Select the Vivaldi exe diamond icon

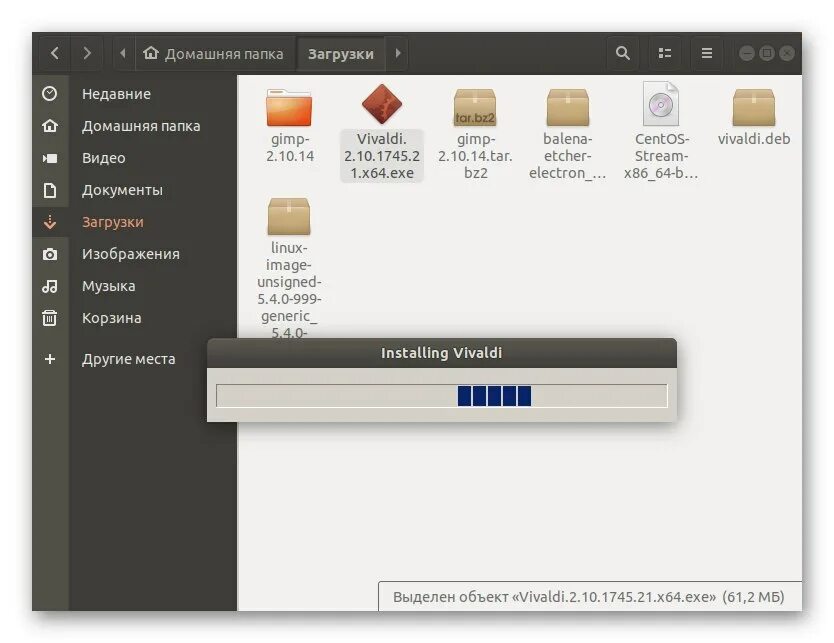point(381,104)
